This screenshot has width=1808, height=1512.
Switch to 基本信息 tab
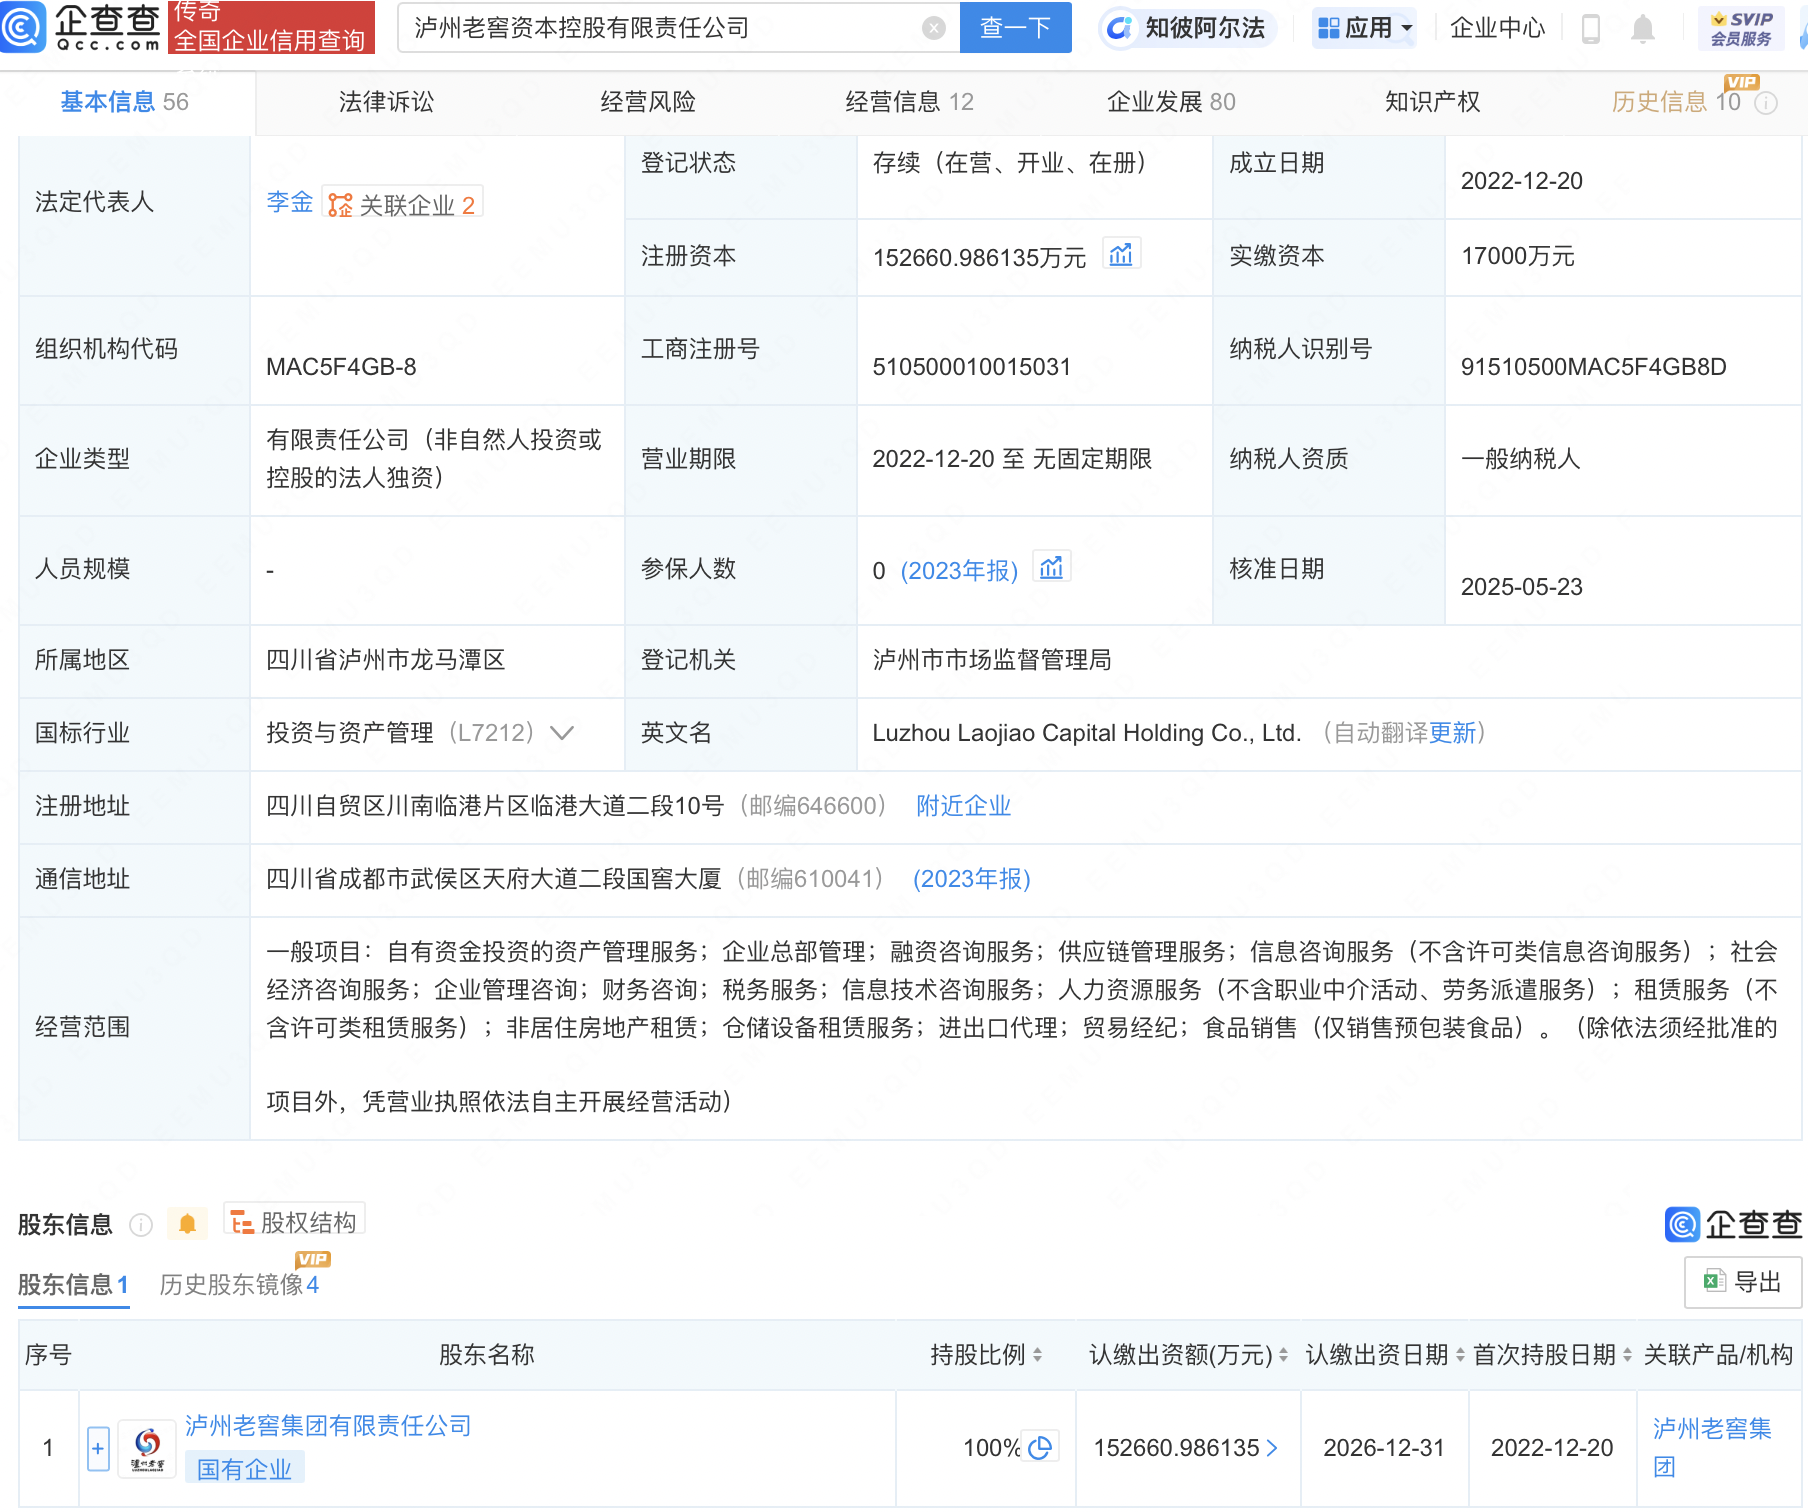(125, 102)
